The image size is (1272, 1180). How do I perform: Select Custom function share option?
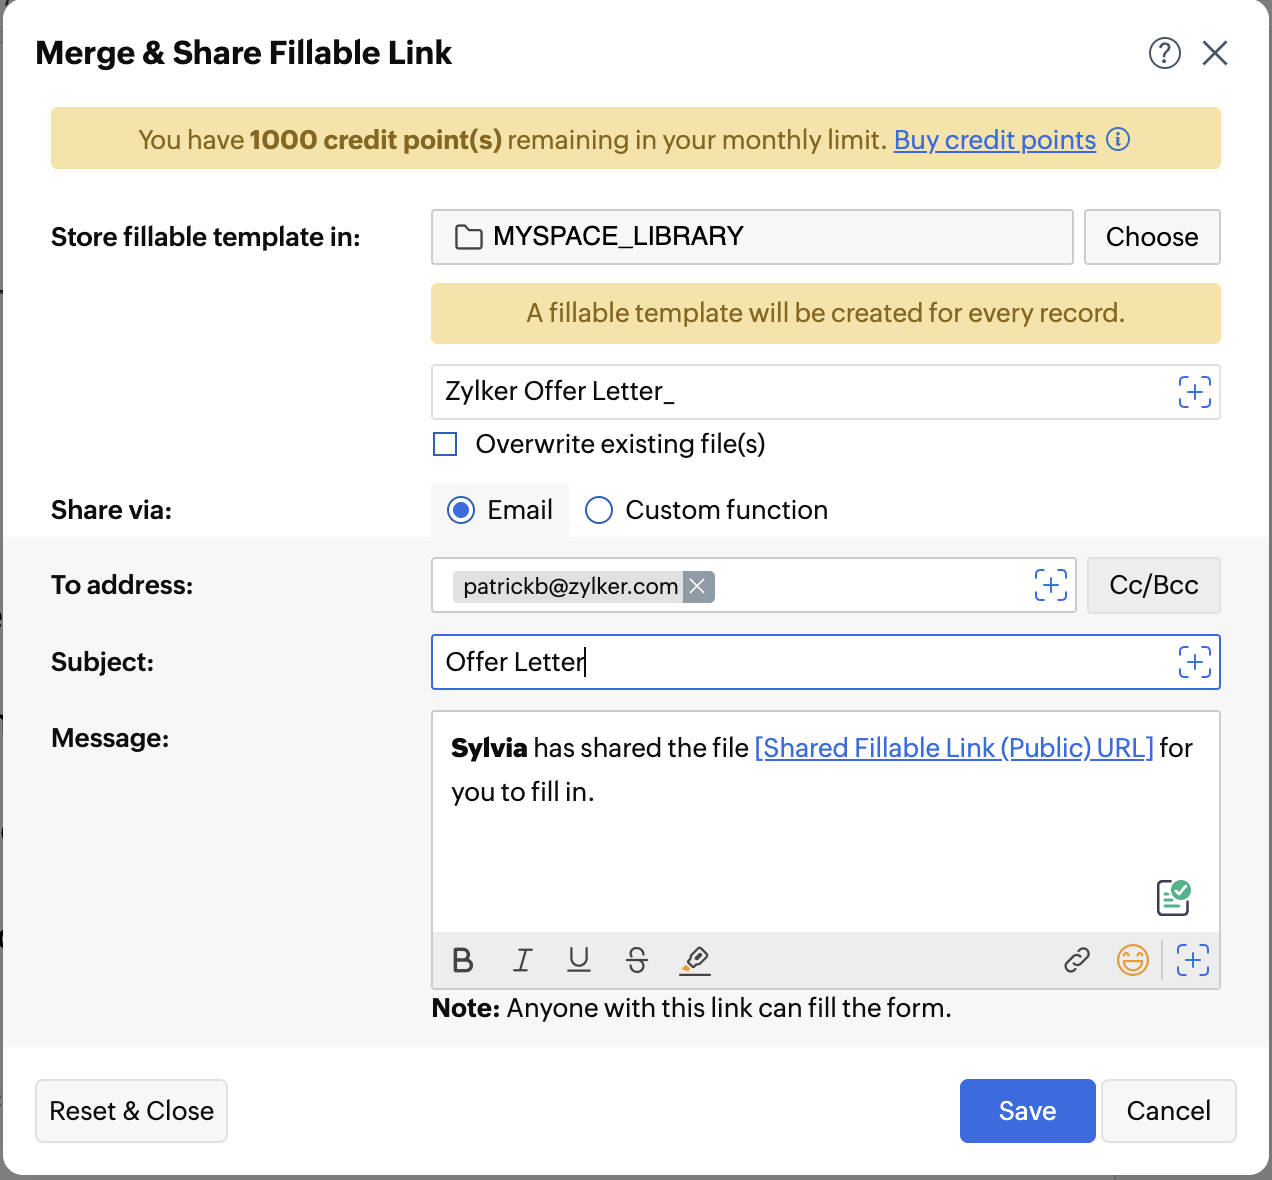tap(599, 510)
